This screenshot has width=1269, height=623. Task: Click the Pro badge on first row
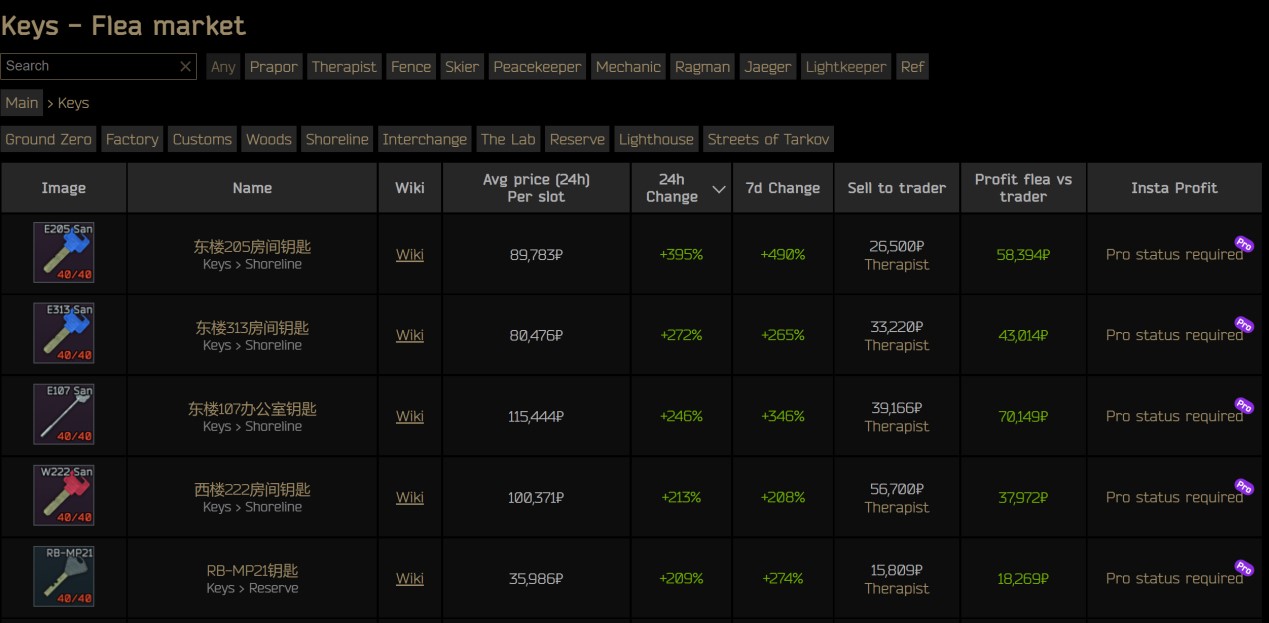point(1244,243)
